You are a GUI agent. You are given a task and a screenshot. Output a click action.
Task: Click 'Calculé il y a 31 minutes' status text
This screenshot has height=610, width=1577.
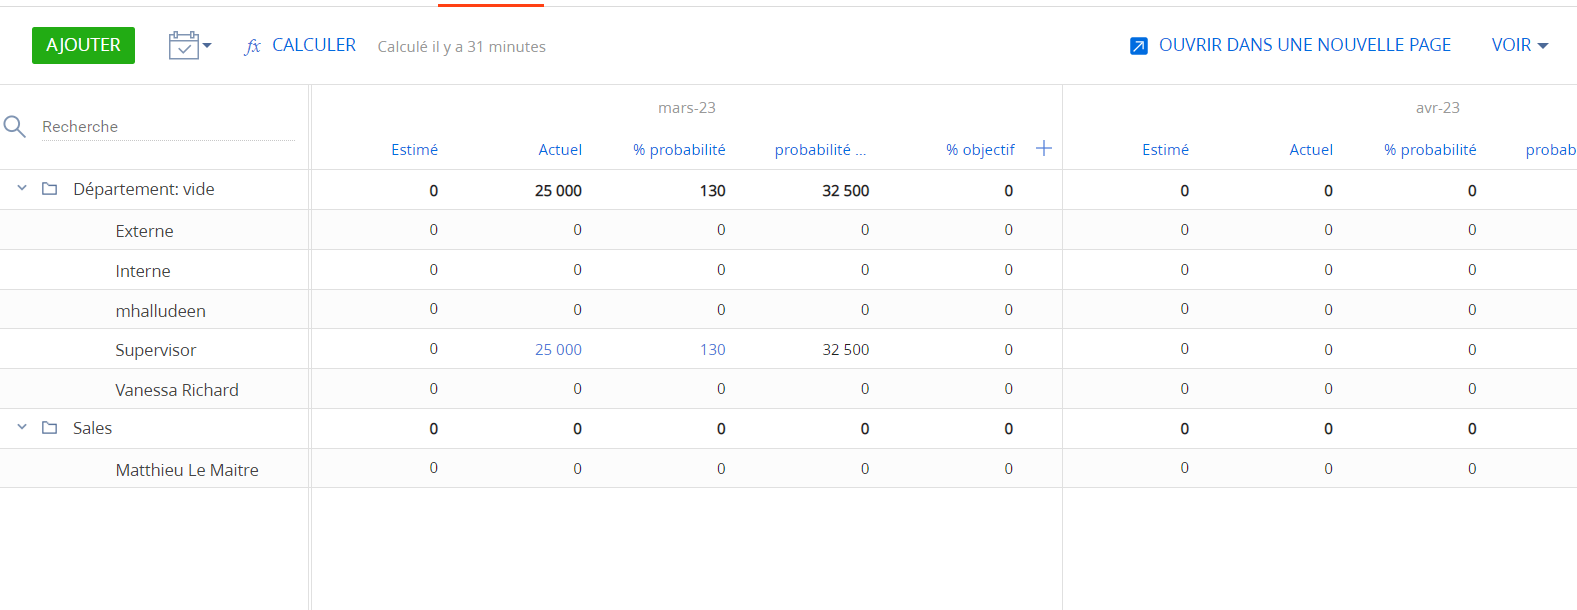[462, 47]
